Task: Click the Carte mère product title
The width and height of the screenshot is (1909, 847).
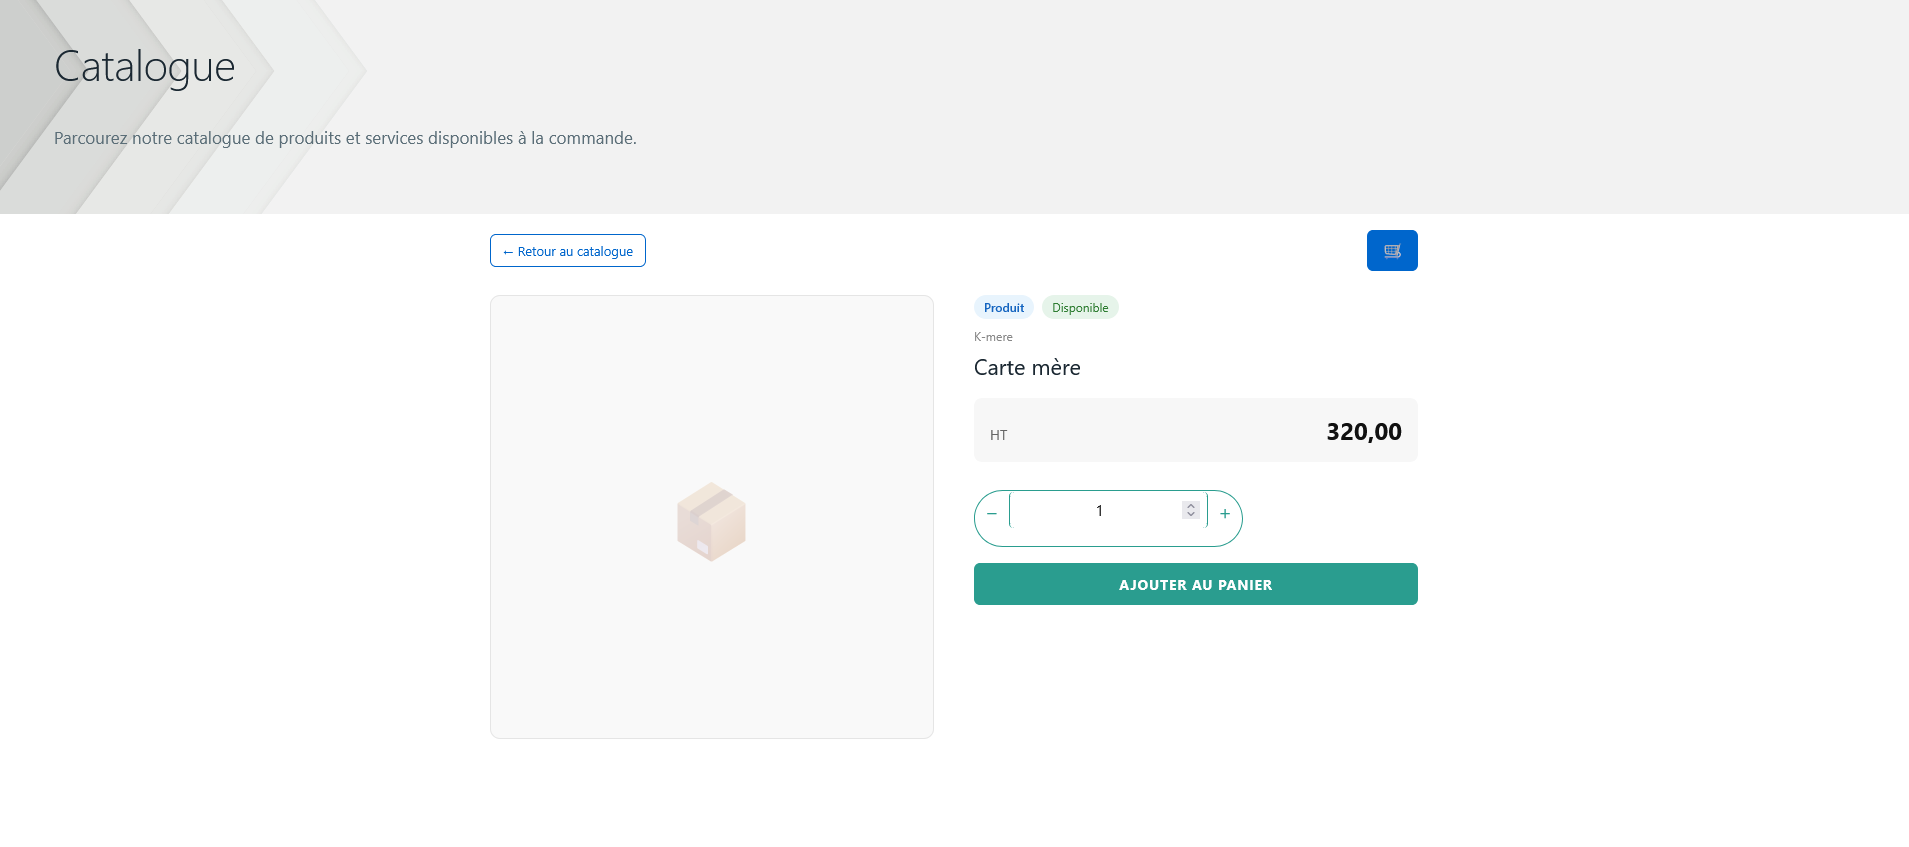Action: pyautogui.click(x=1027, y=368)
